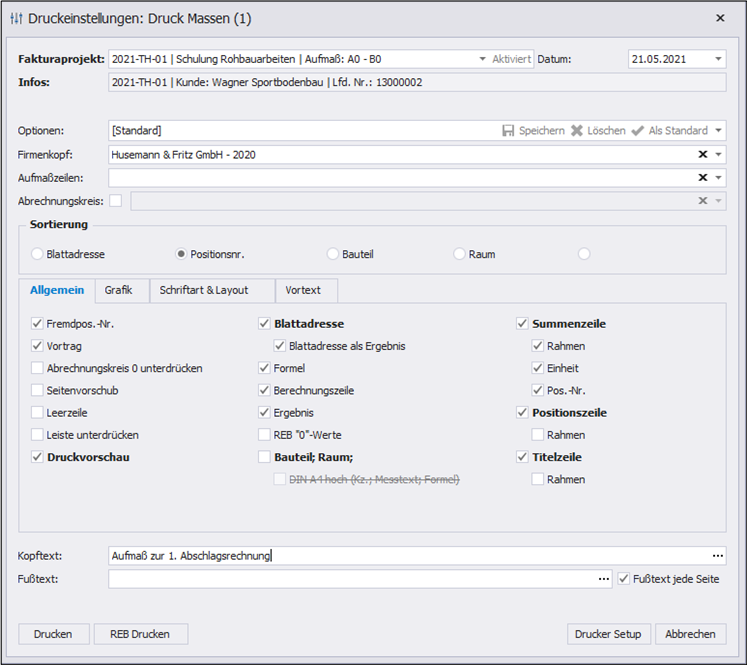The width and height of the screenshot is (747, 665).
Task: Clear the Aufmaßzeilen field with X
Action: tap(703, 177)
